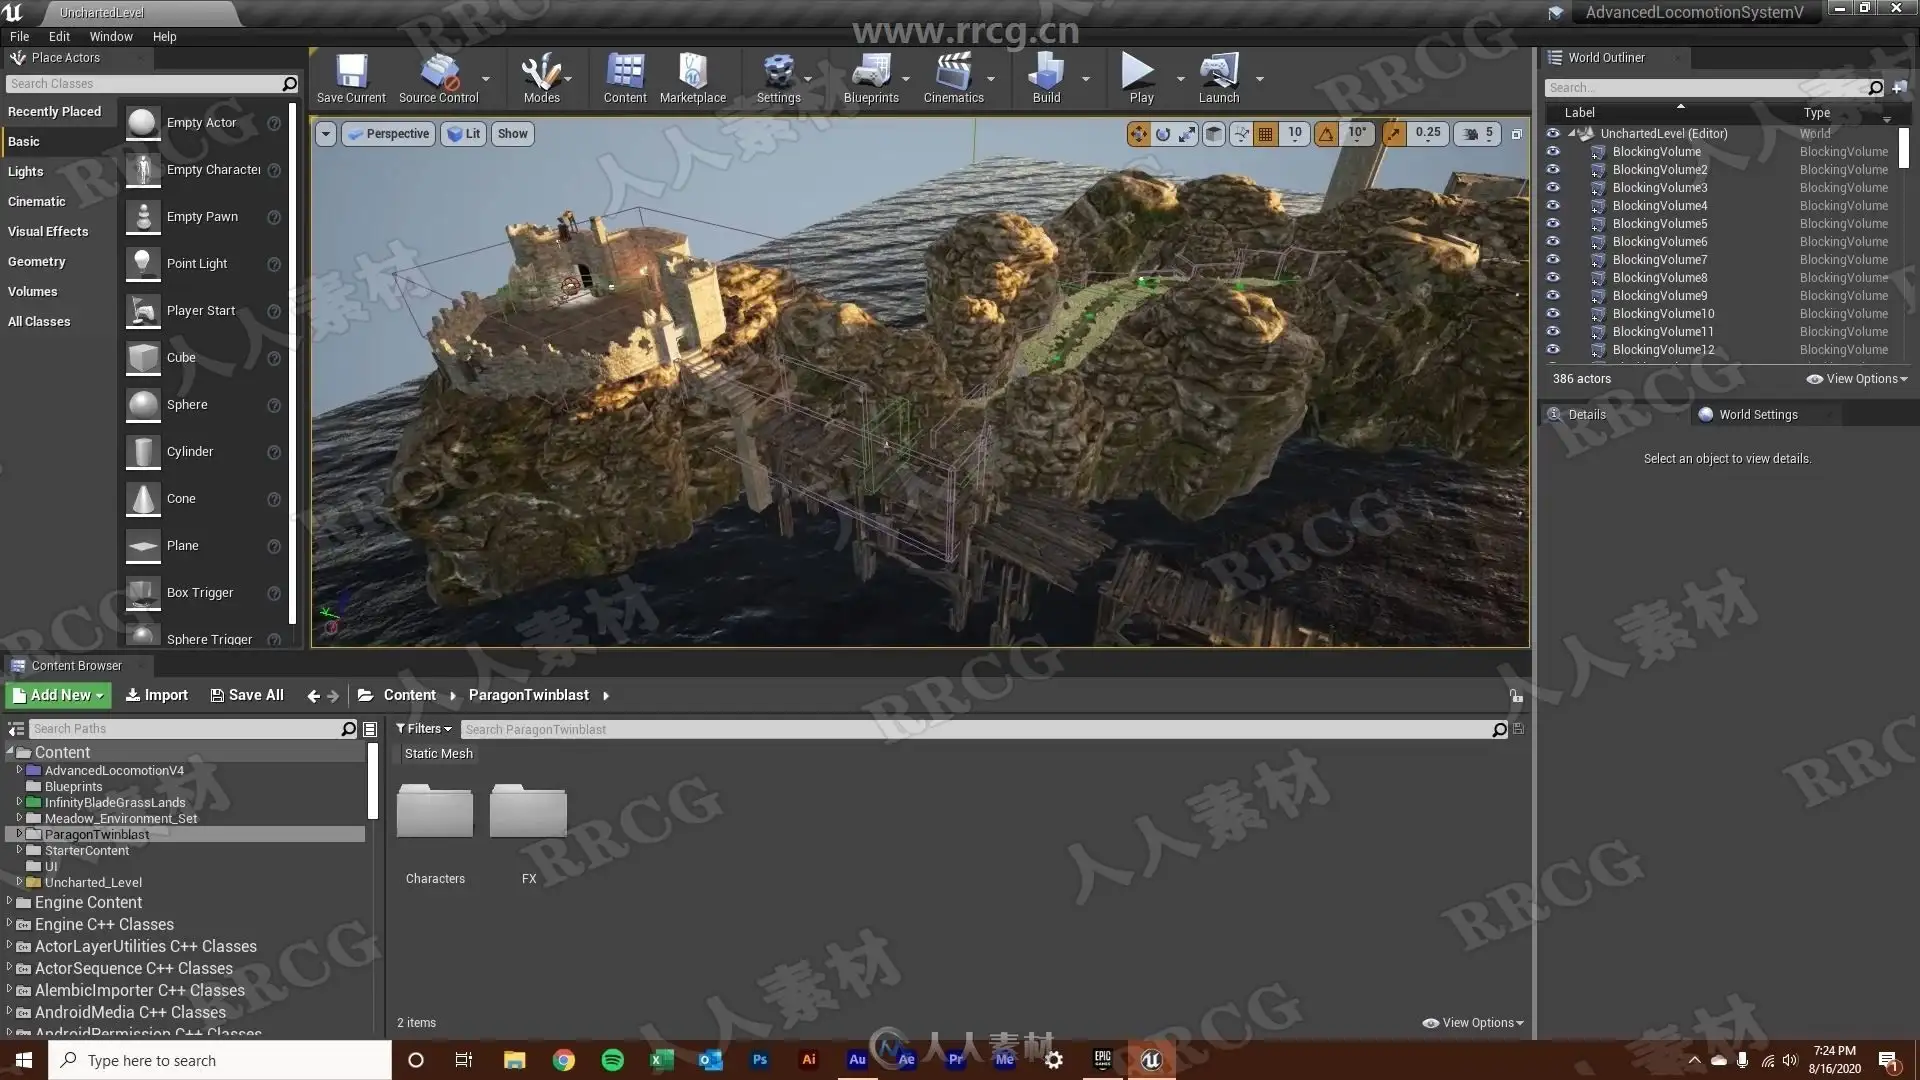Screen dimensions: 1920x1080
Task: Toggle grid snapping in the viewport
Action: tap(1265, 134)
